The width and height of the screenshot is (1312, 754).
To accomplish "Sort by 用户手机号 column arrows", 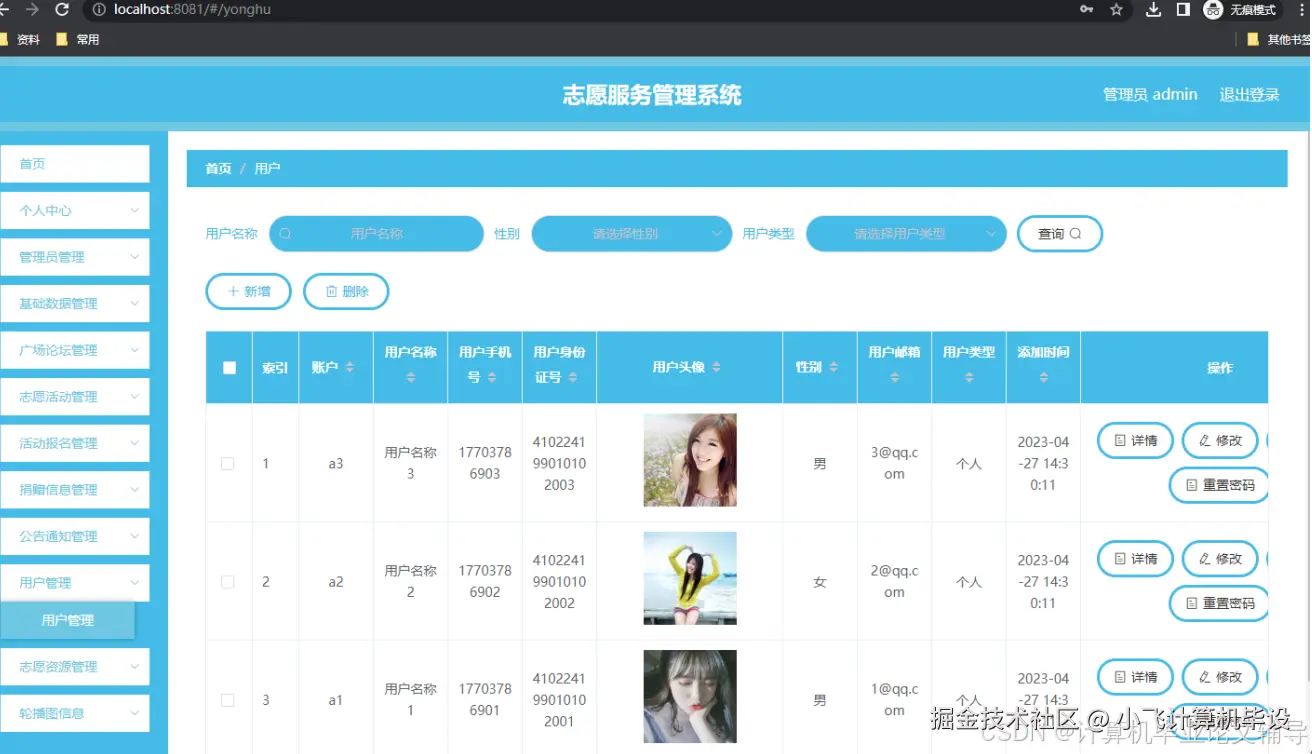I will (x=492, y=377).
